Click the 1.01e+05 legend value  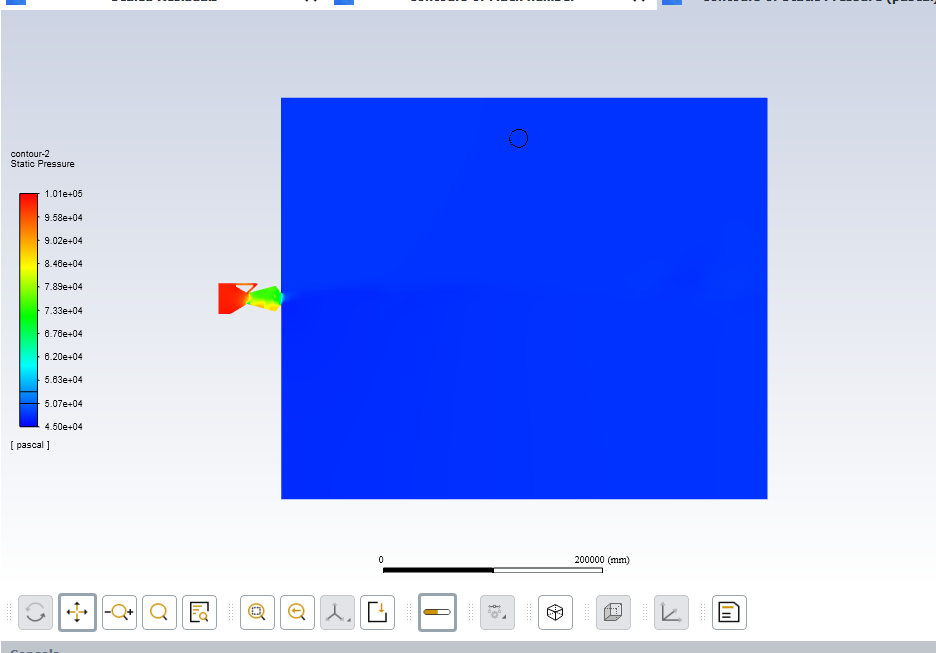[x=63, y=194]
